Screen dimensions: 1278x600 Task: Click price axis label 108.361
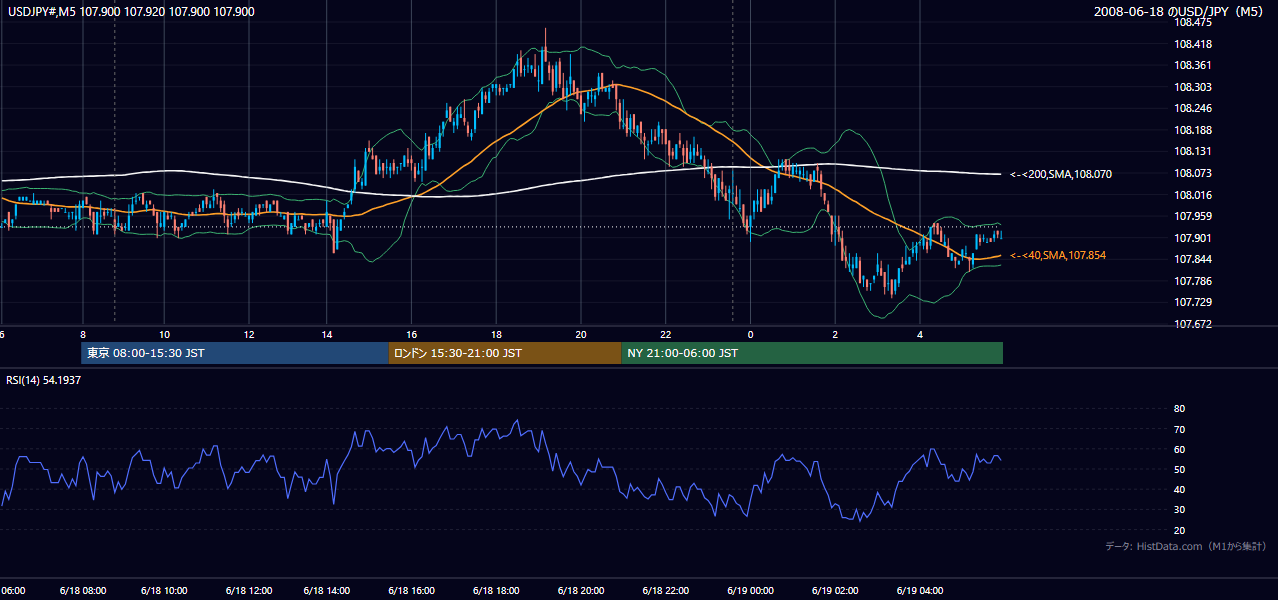coord(1193,65)
